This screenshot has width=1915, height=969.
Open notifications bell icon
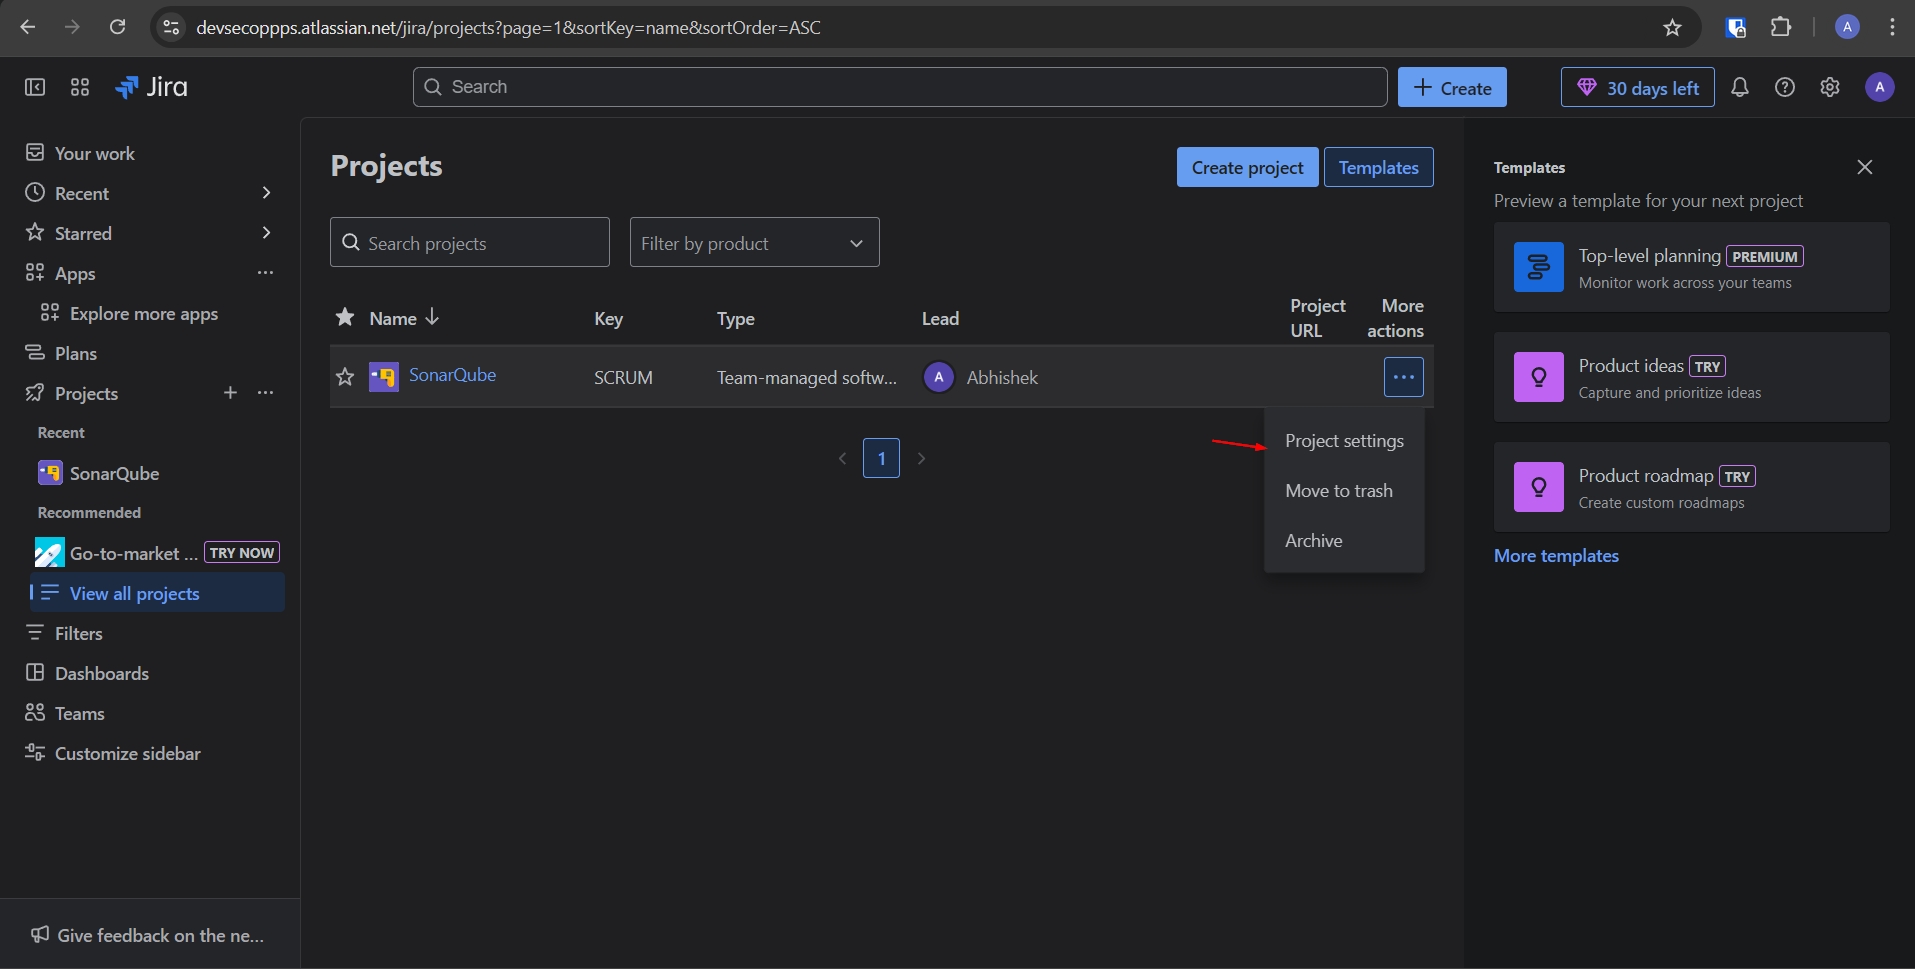(x=1740, y=87)
